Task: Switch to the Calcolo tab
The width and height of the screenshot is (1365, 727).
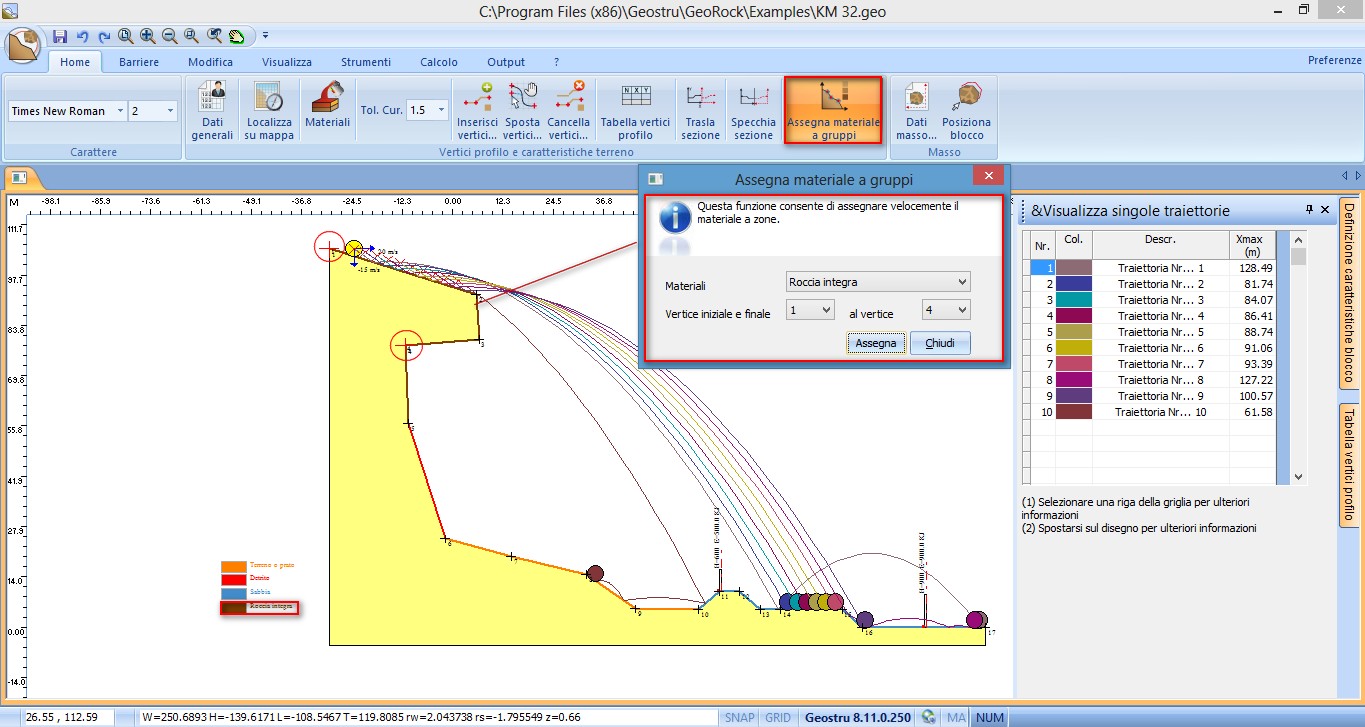Action: pyautogui.click(x=439, y=62)
